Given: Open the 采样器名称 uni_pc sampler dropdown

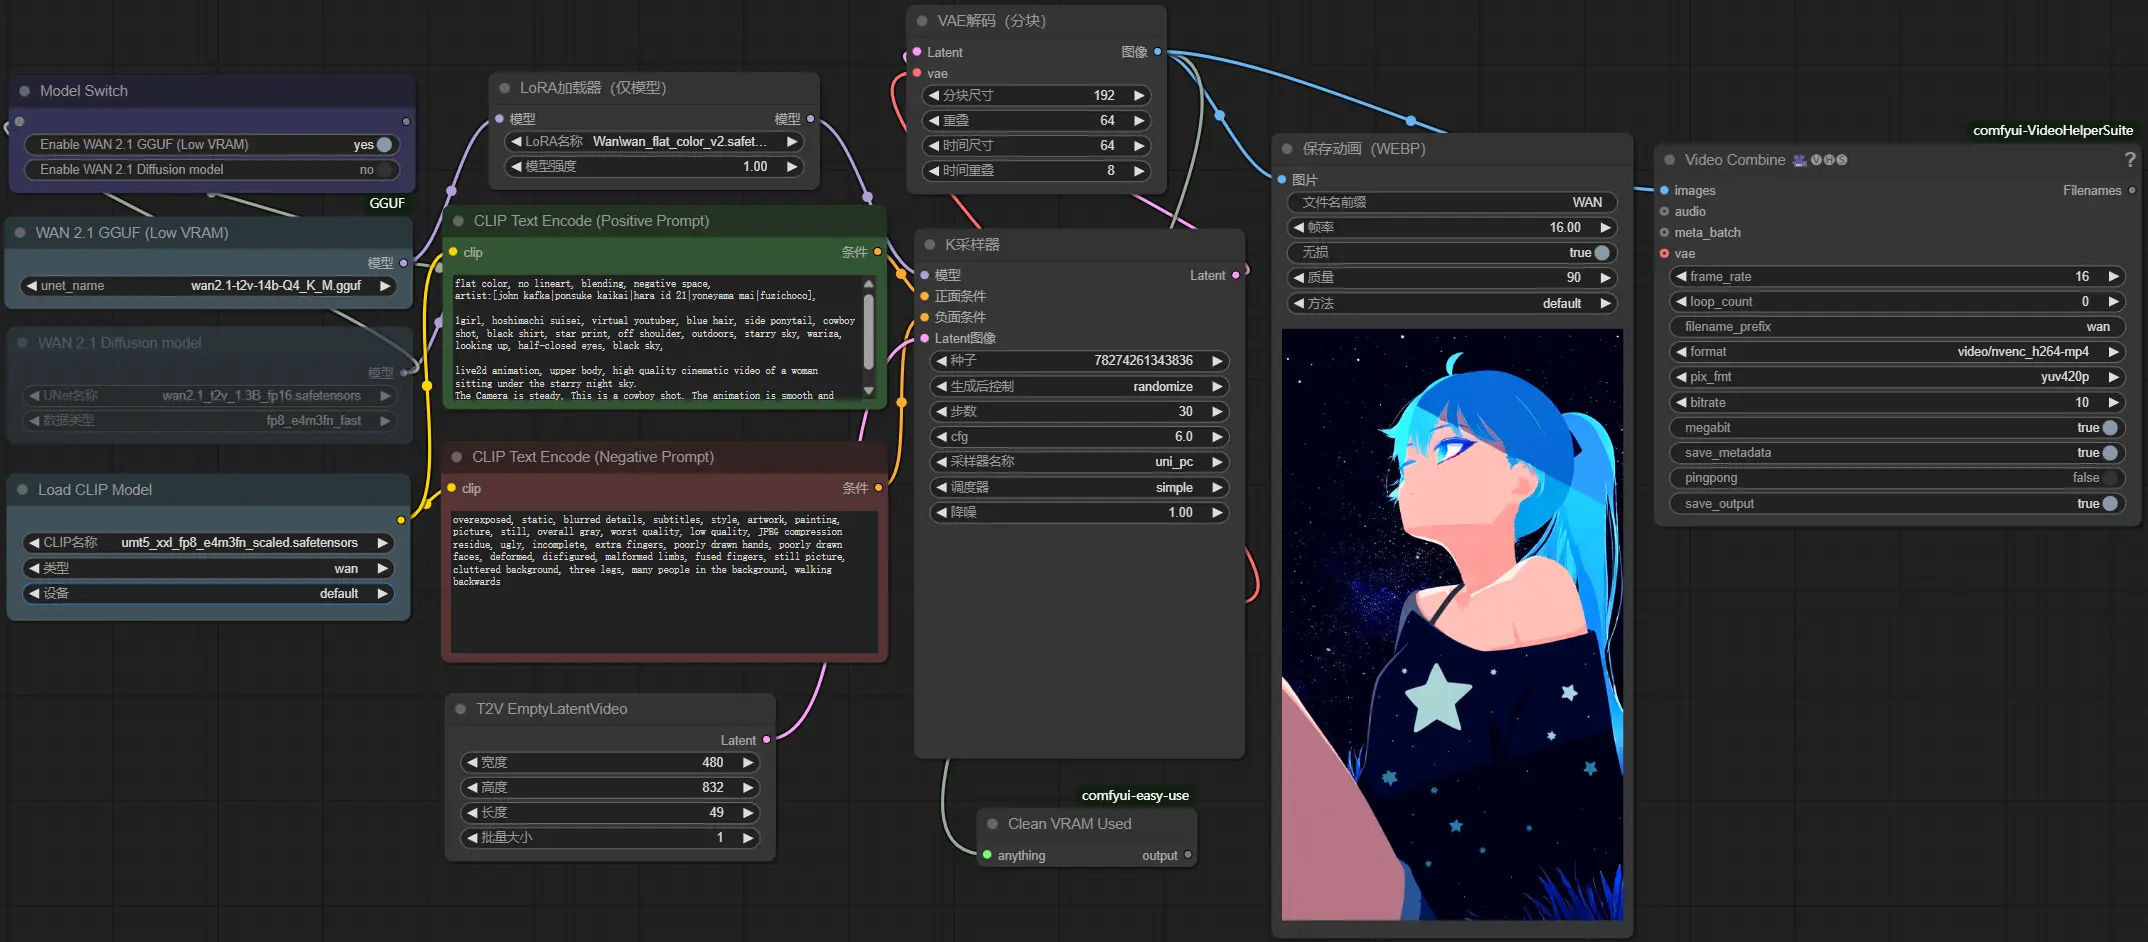Looking at the screenshot, I should (1080, 462).
